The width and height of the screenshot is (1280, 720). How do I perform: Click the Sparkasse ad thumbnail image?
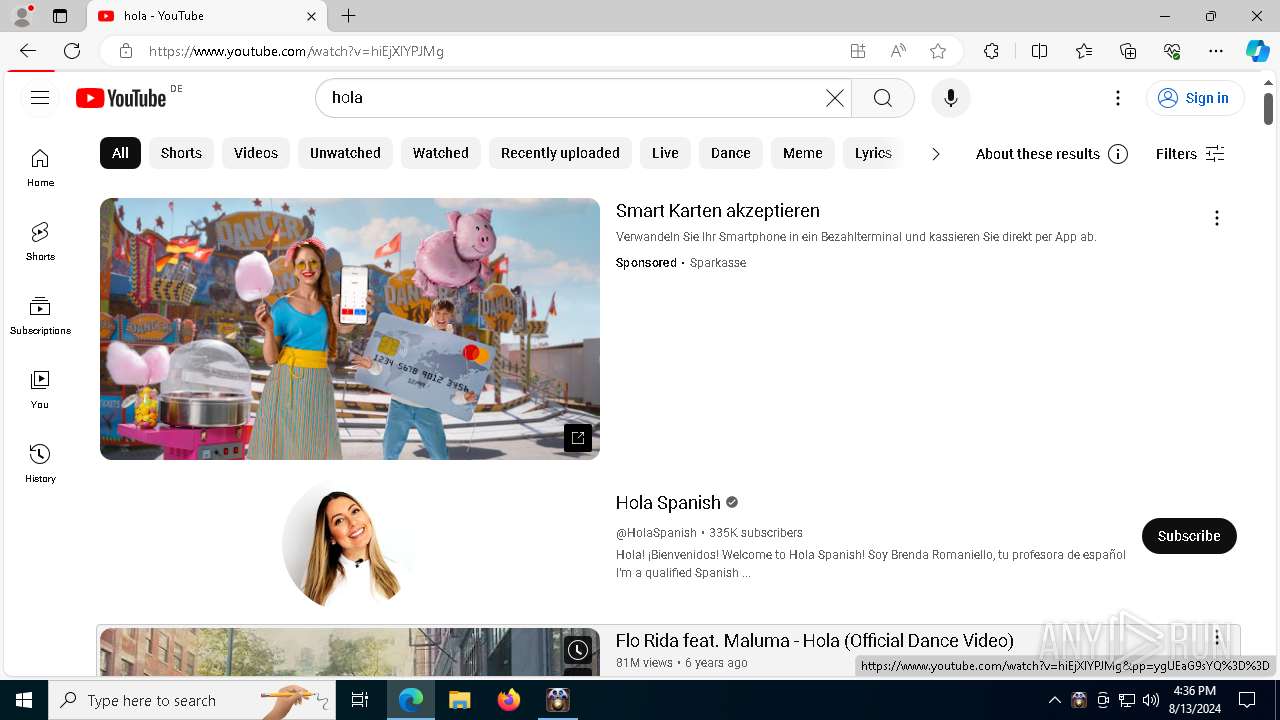[x=350, y=329]
